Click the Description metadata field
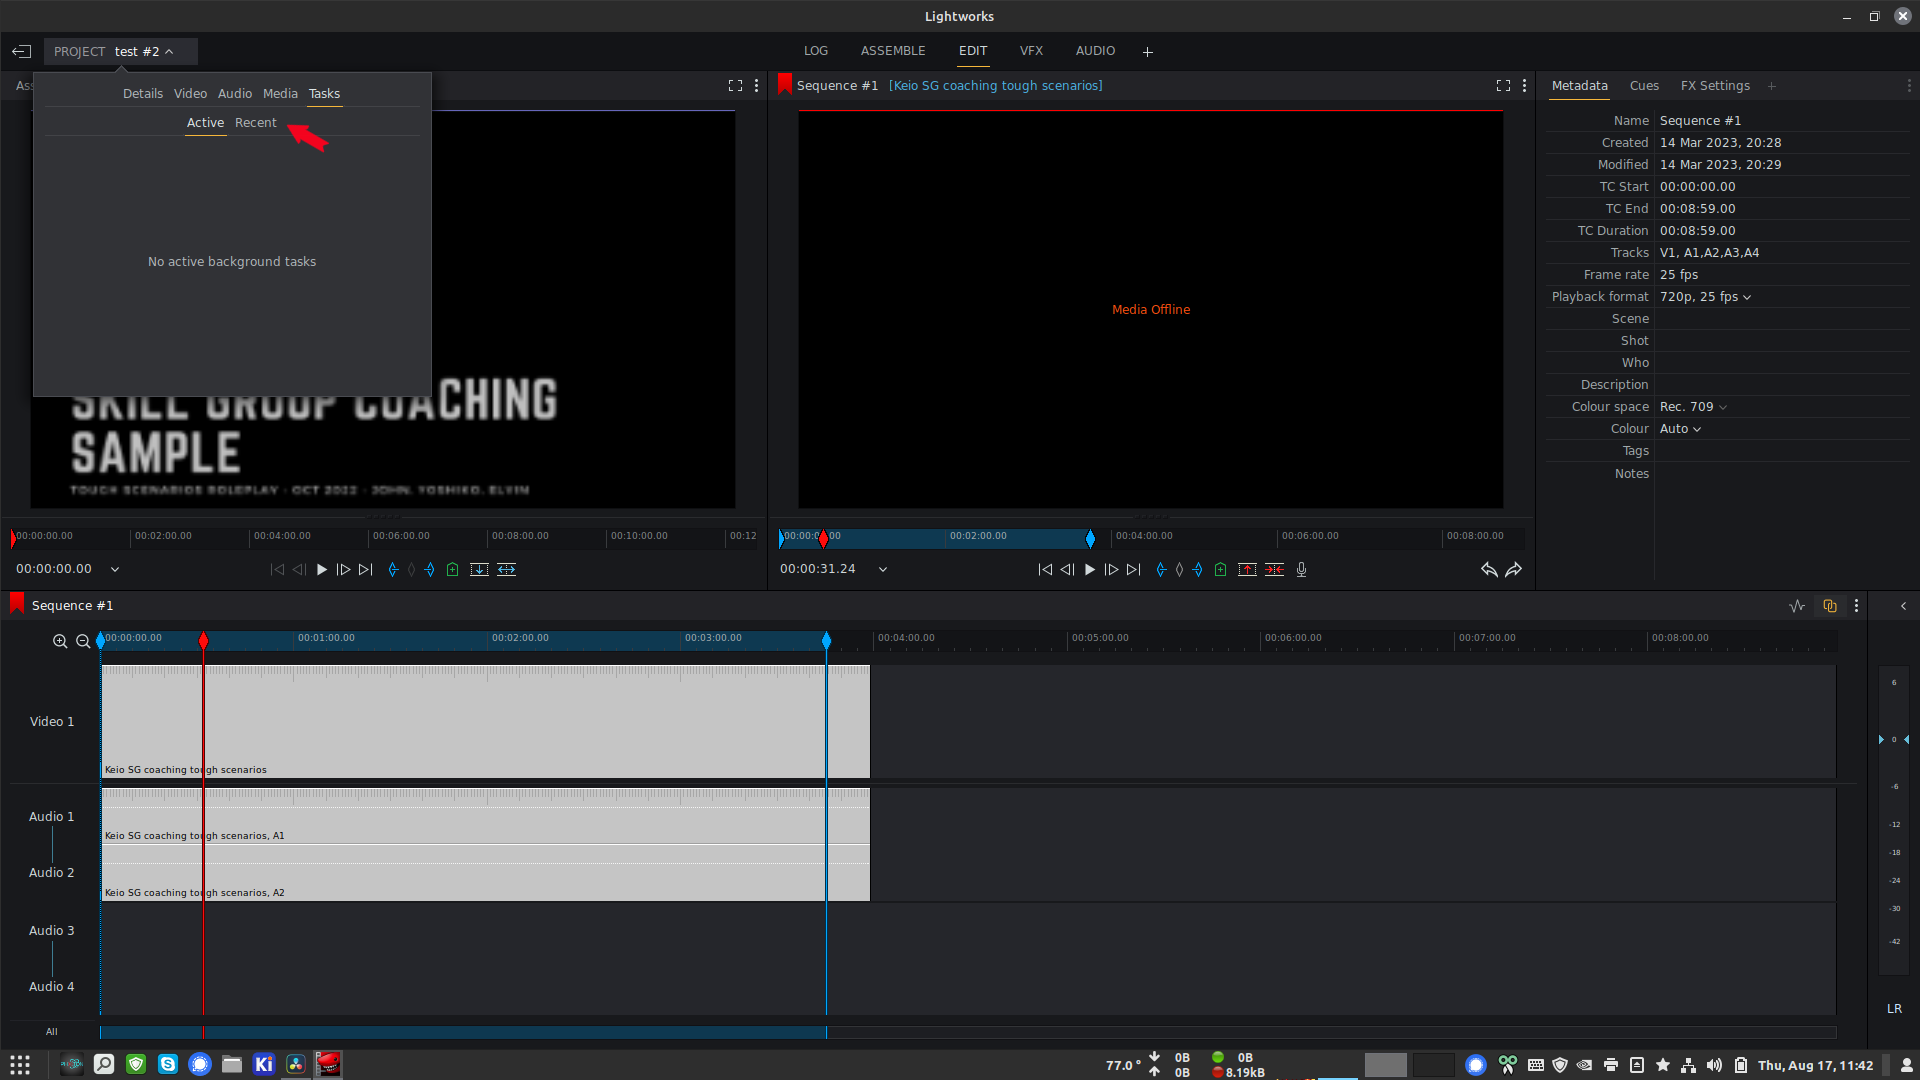This screenshot has width=1920, height=1080. tap(1781, 385)
